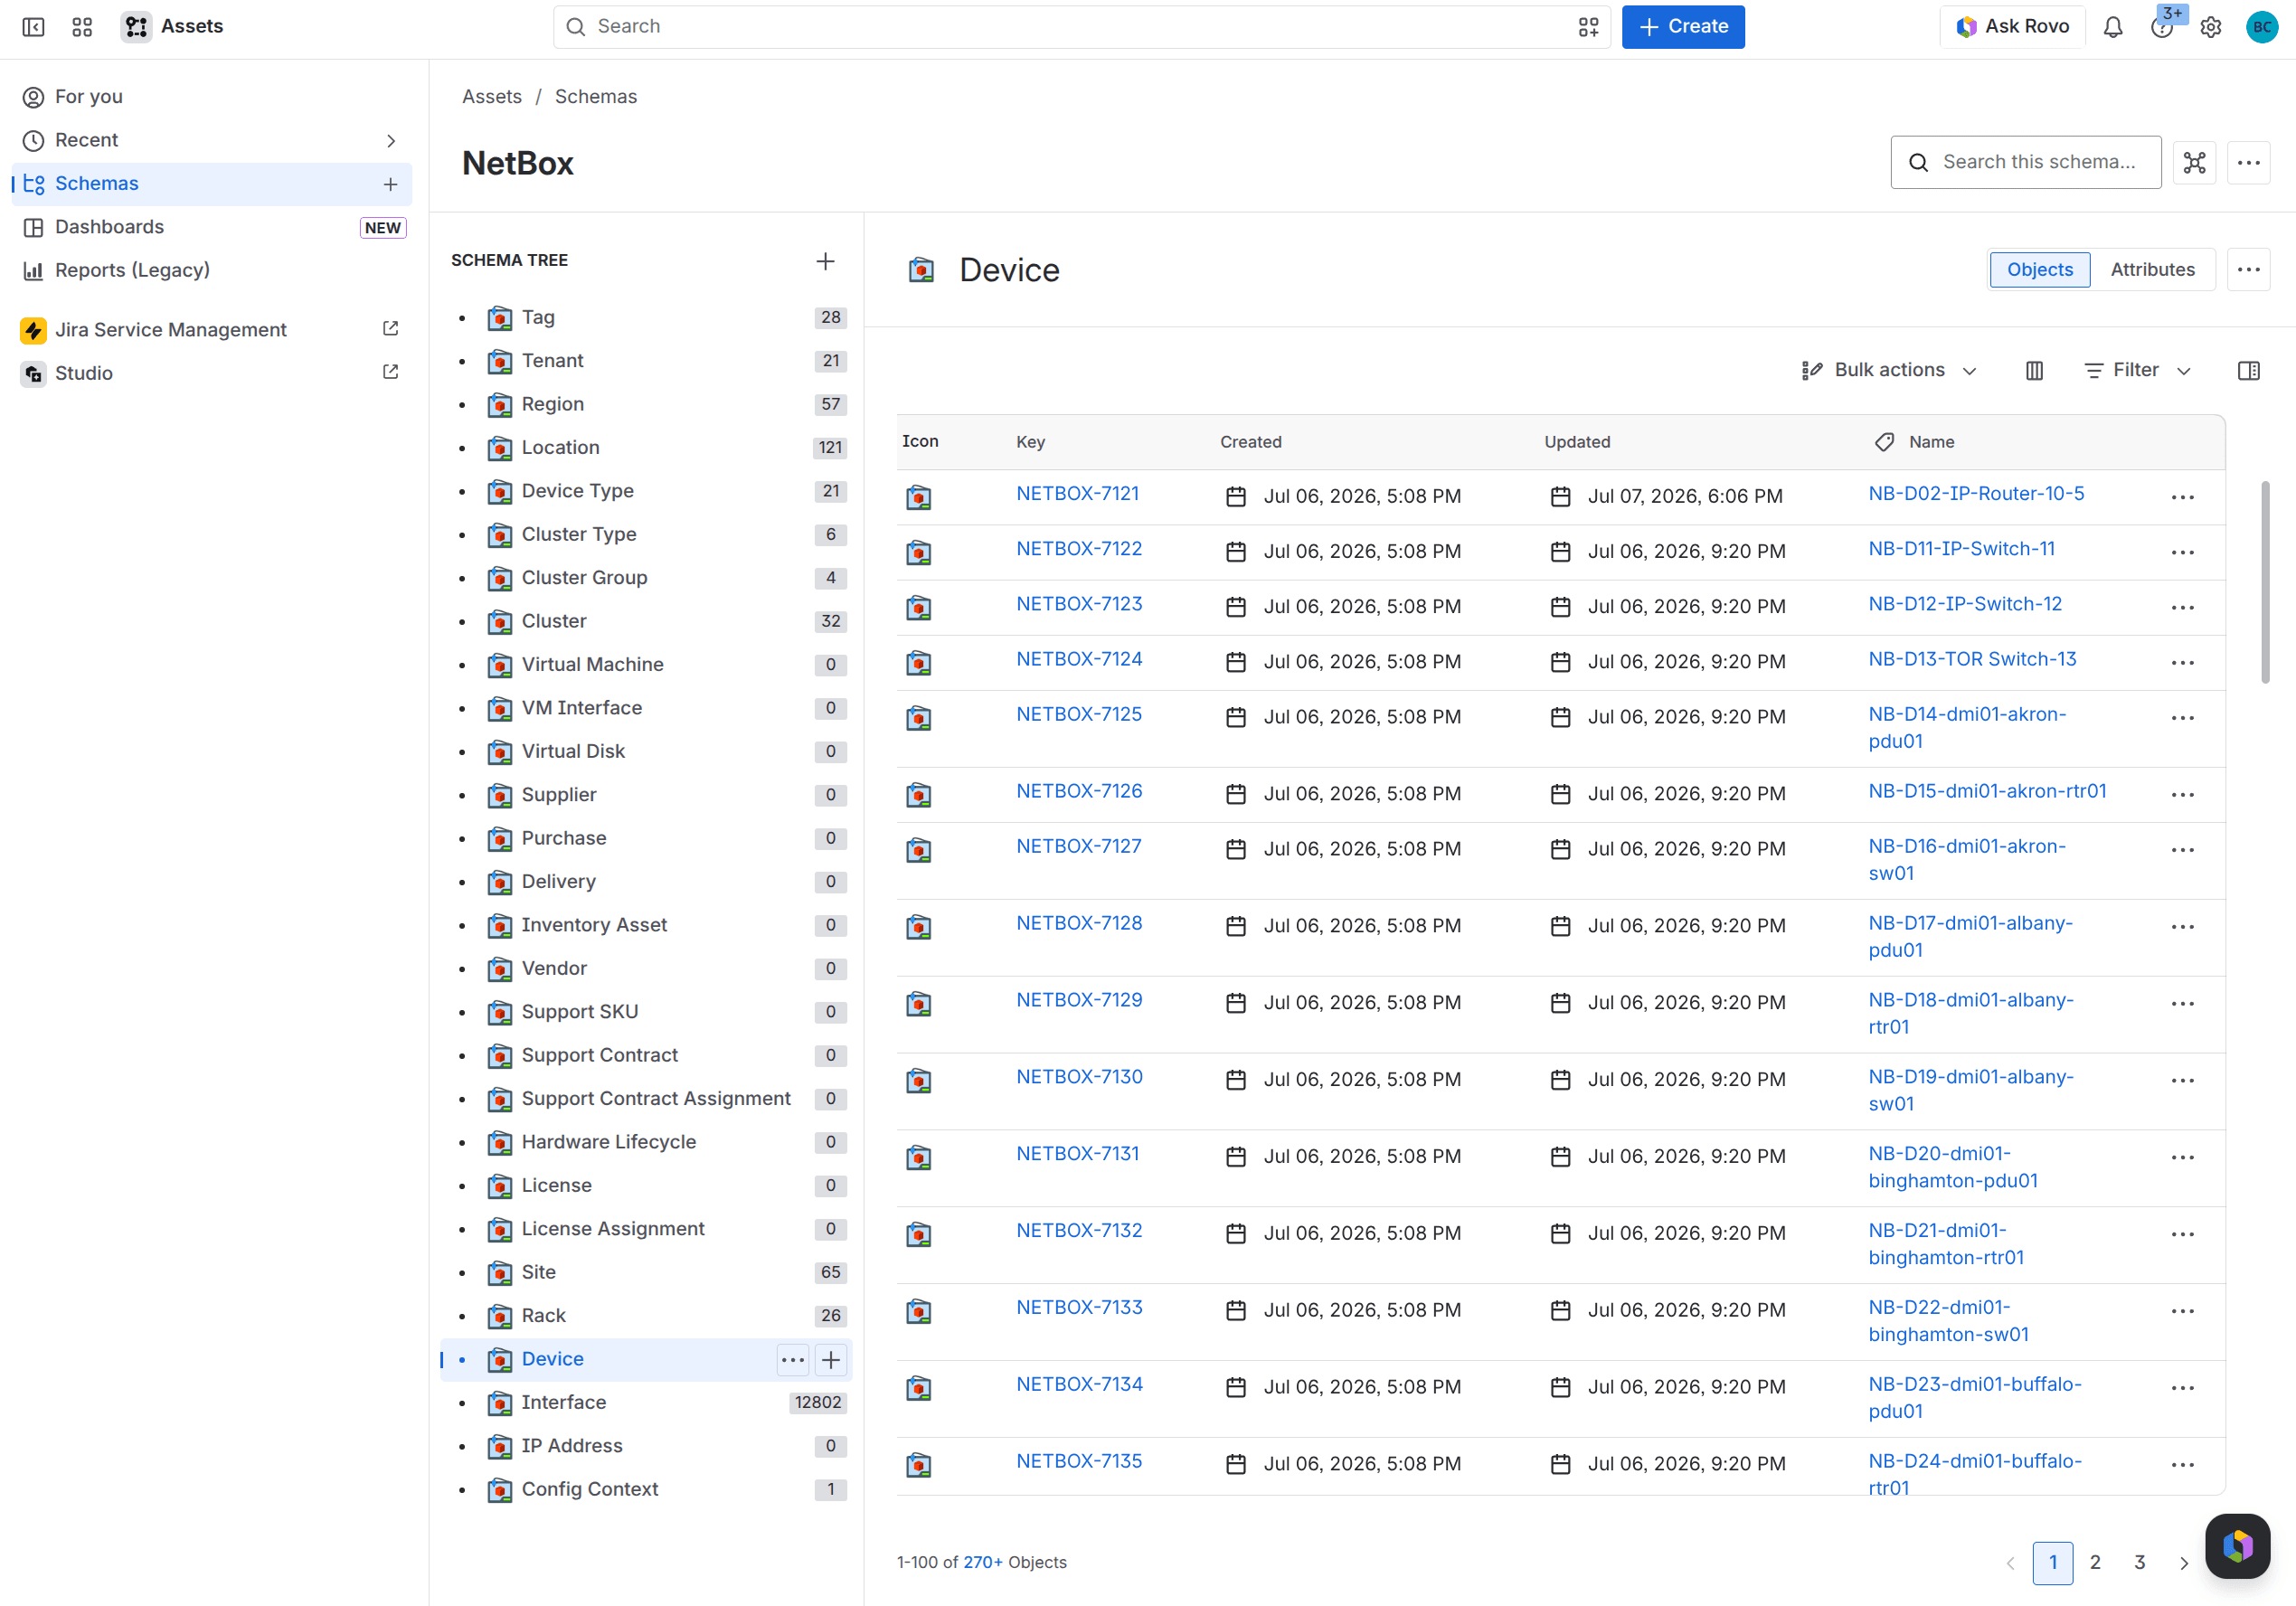Open schema graph view icon
Image resolution: width=2296 pixels, height=1606 pixels.
click(2194, 162)
